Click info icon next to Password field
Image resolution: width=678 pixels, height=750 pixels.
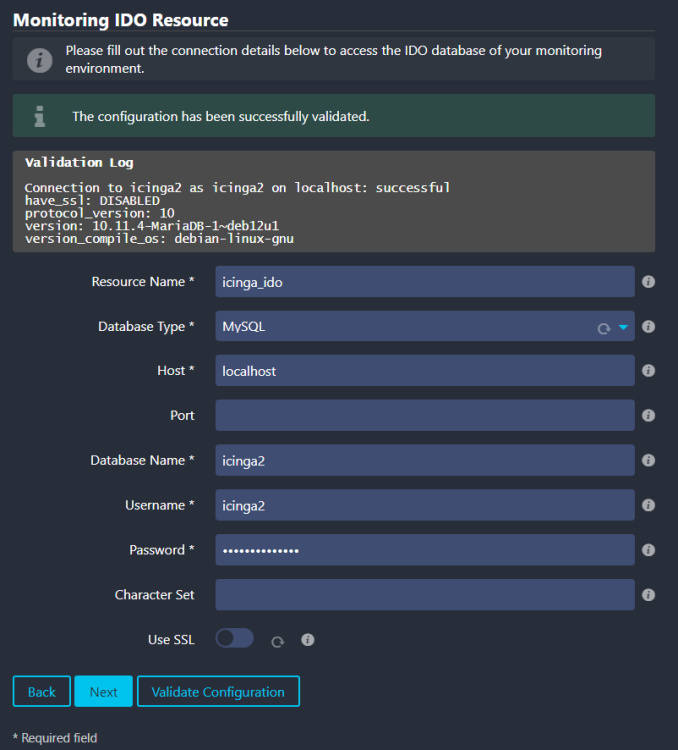coord(648,550)
